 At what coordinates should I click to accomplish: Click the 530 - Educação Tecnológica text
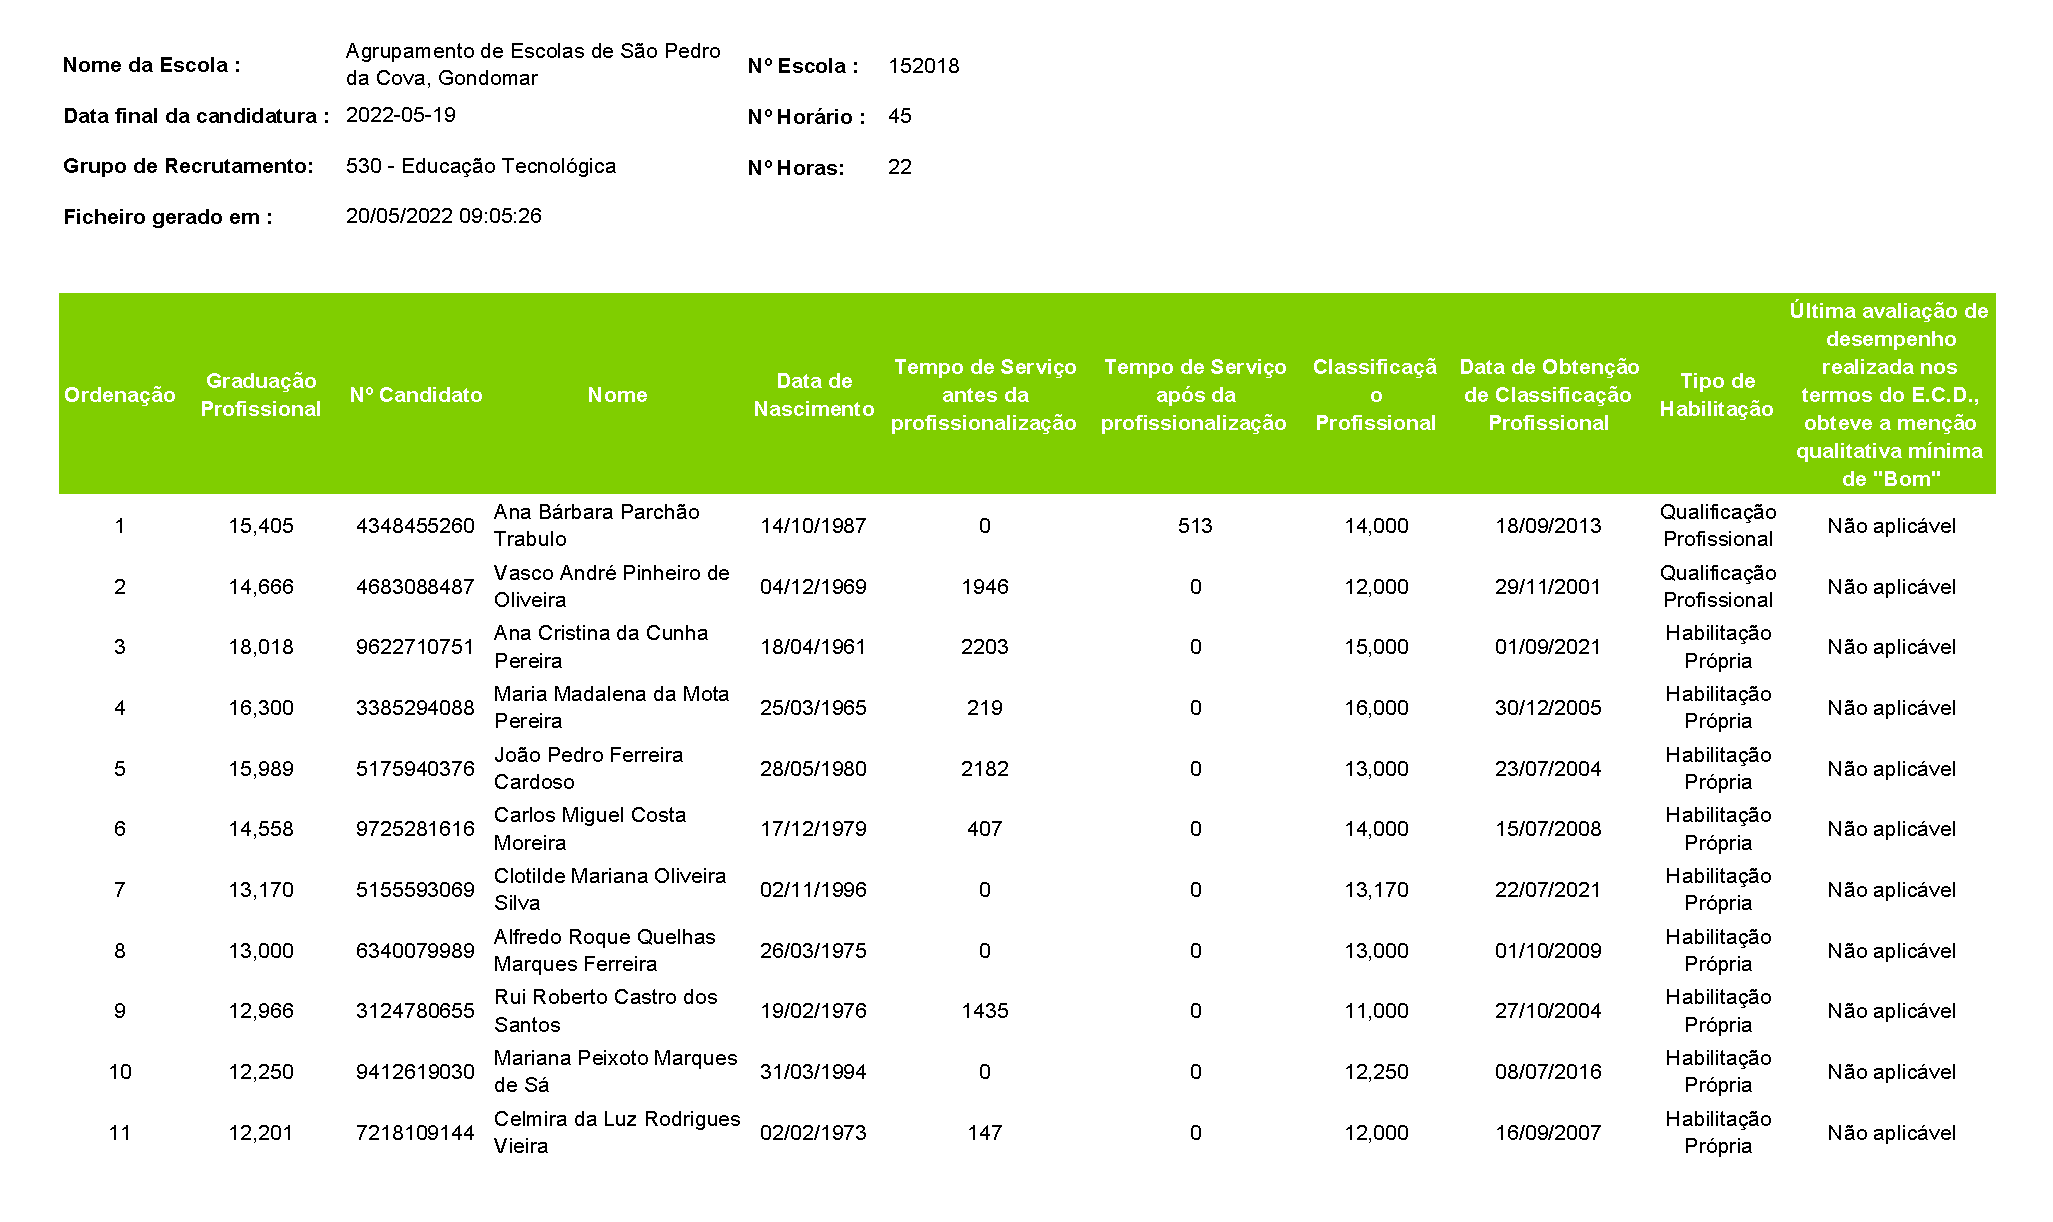coord(480,166)
